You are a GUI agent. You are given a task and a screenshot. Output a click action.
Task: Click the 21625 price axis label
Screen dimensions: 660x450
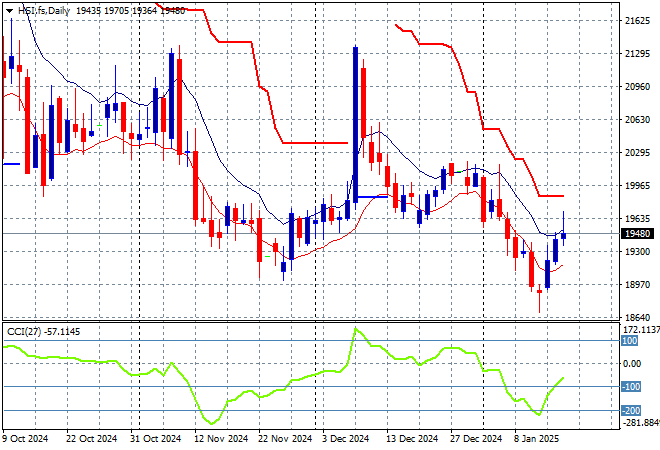(636, 21)
